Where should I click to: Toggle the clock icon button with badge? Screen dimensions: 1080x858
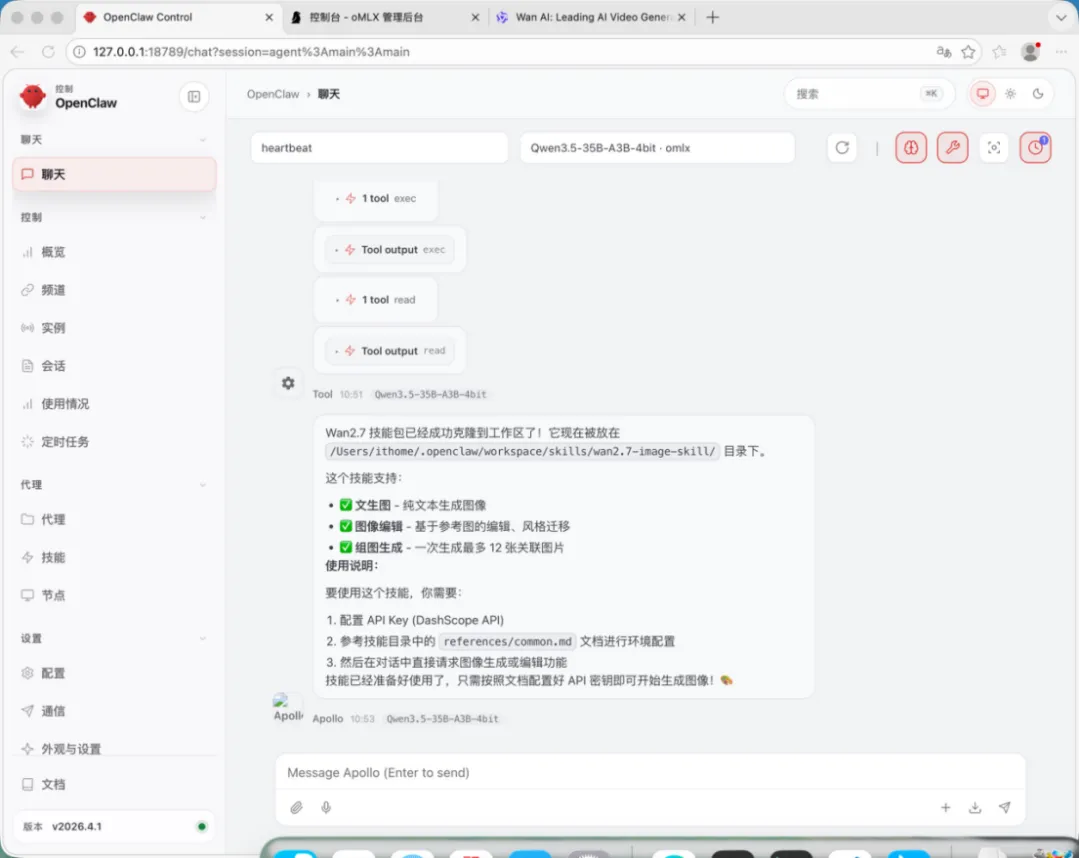click(1035, 147)
